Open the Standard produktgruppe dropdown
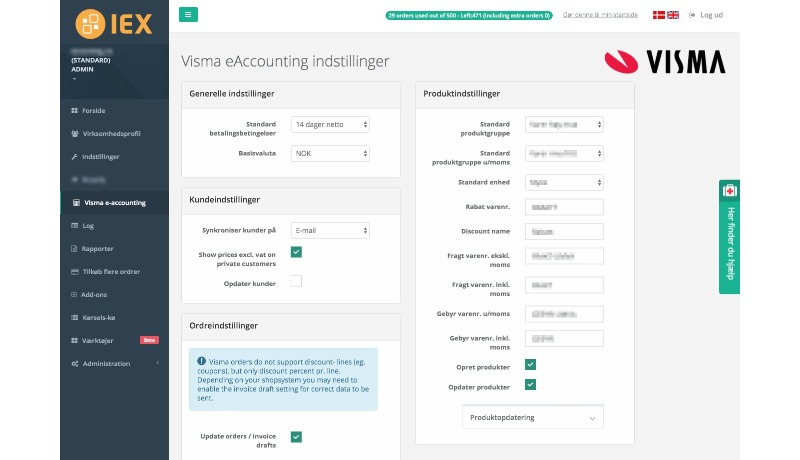This screenshot has height=460, width=800. [564, 124]
